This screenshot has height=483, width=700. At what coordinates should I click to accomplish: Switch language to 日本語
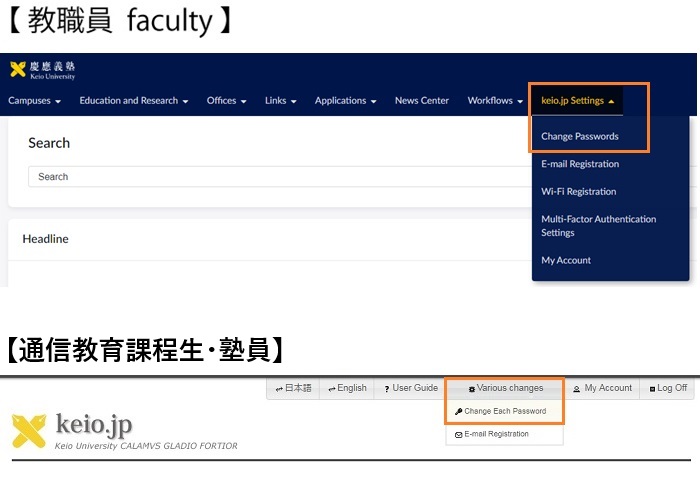(293, 388)
